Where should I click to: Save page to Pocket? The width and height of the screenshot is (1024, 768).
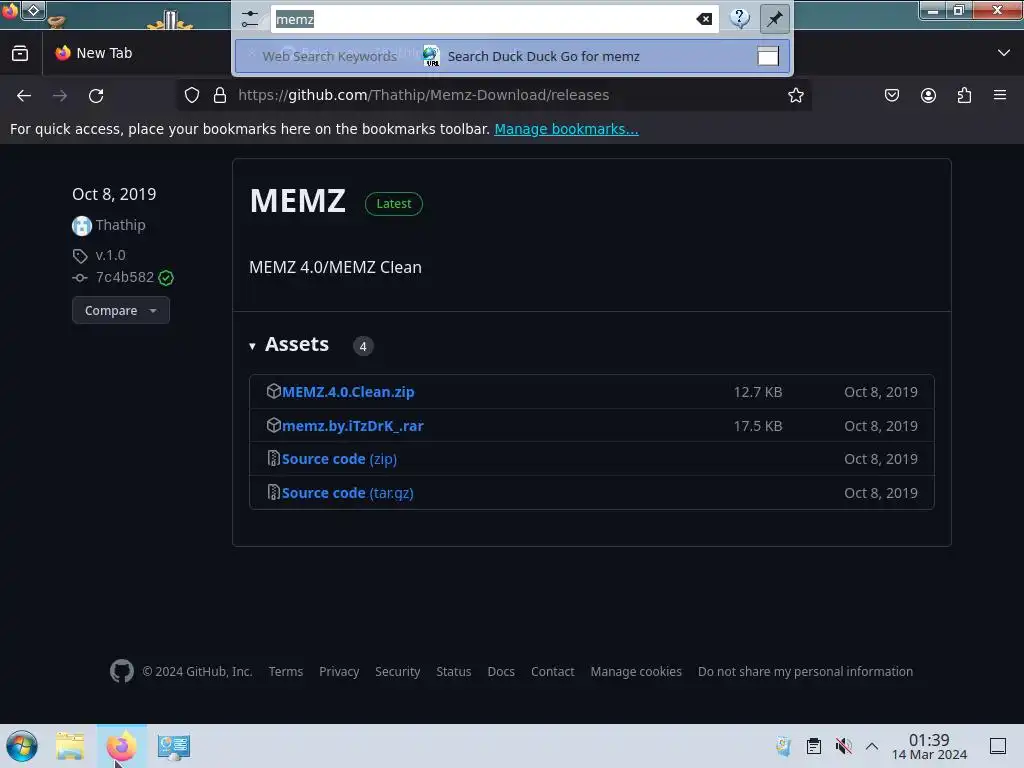(891, 95)
